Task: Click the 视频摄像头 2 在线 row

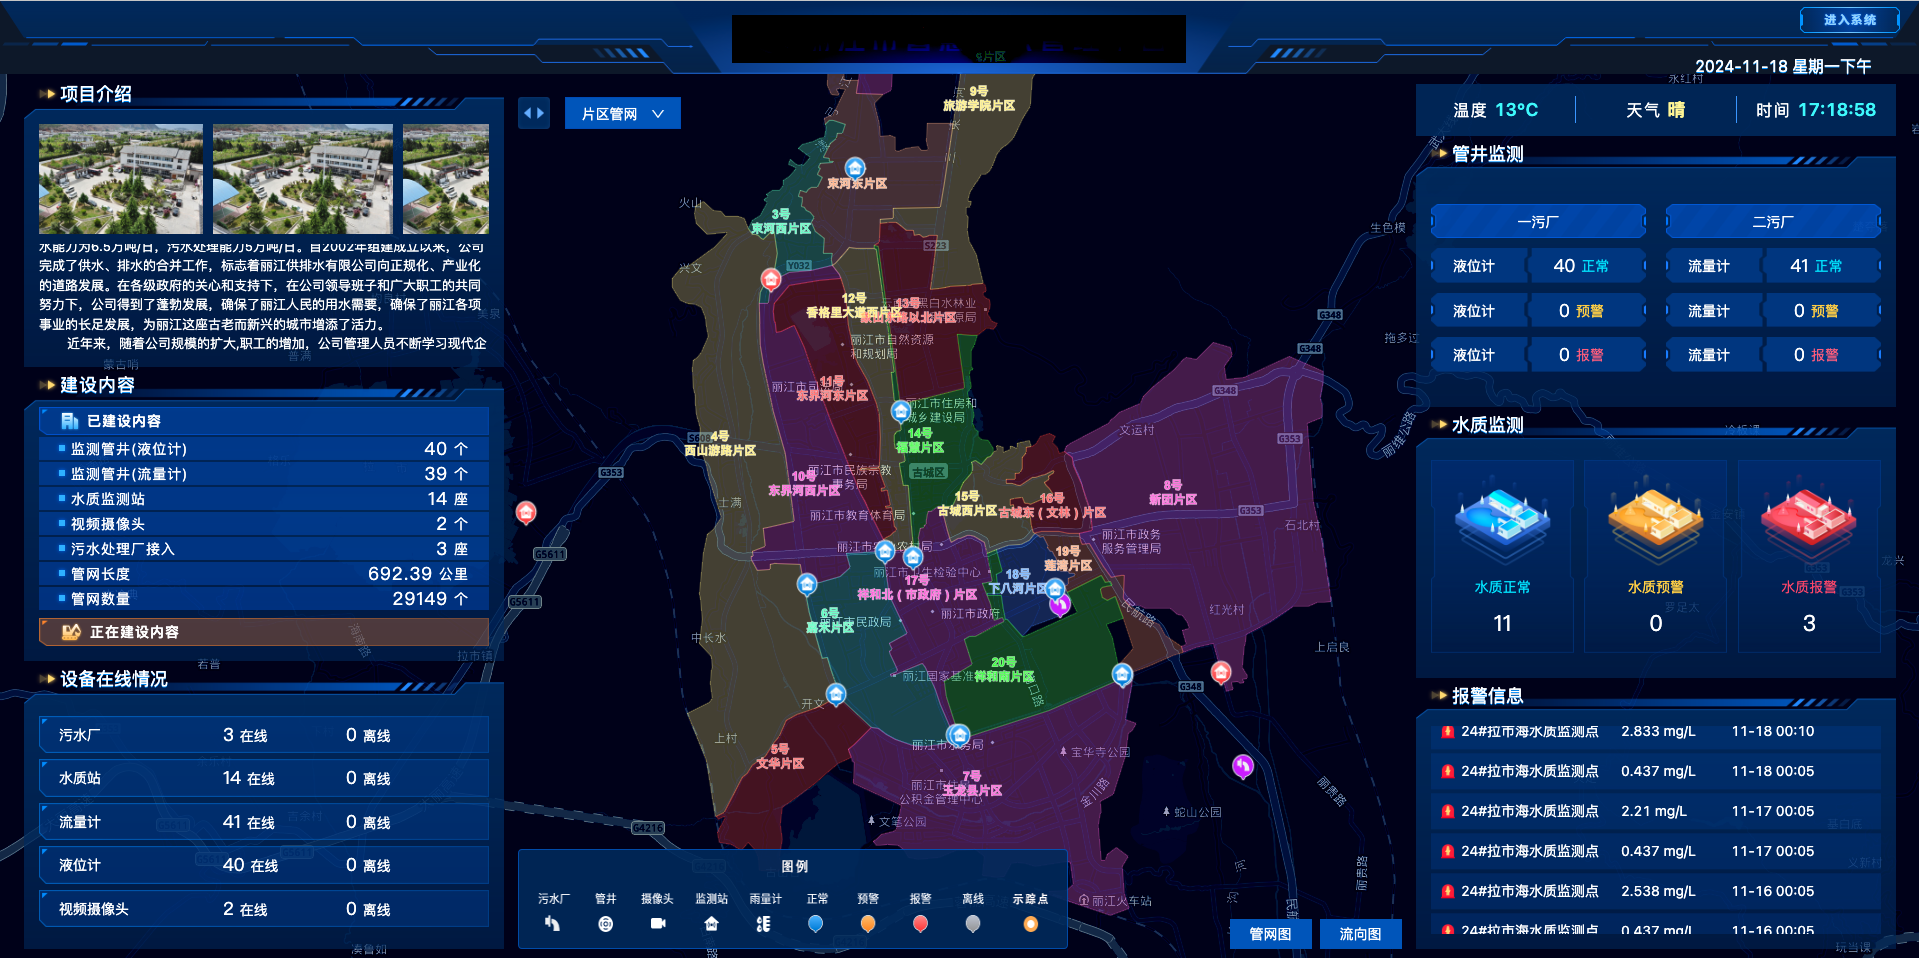Action: pyautogui.click(x=264, y=909)
